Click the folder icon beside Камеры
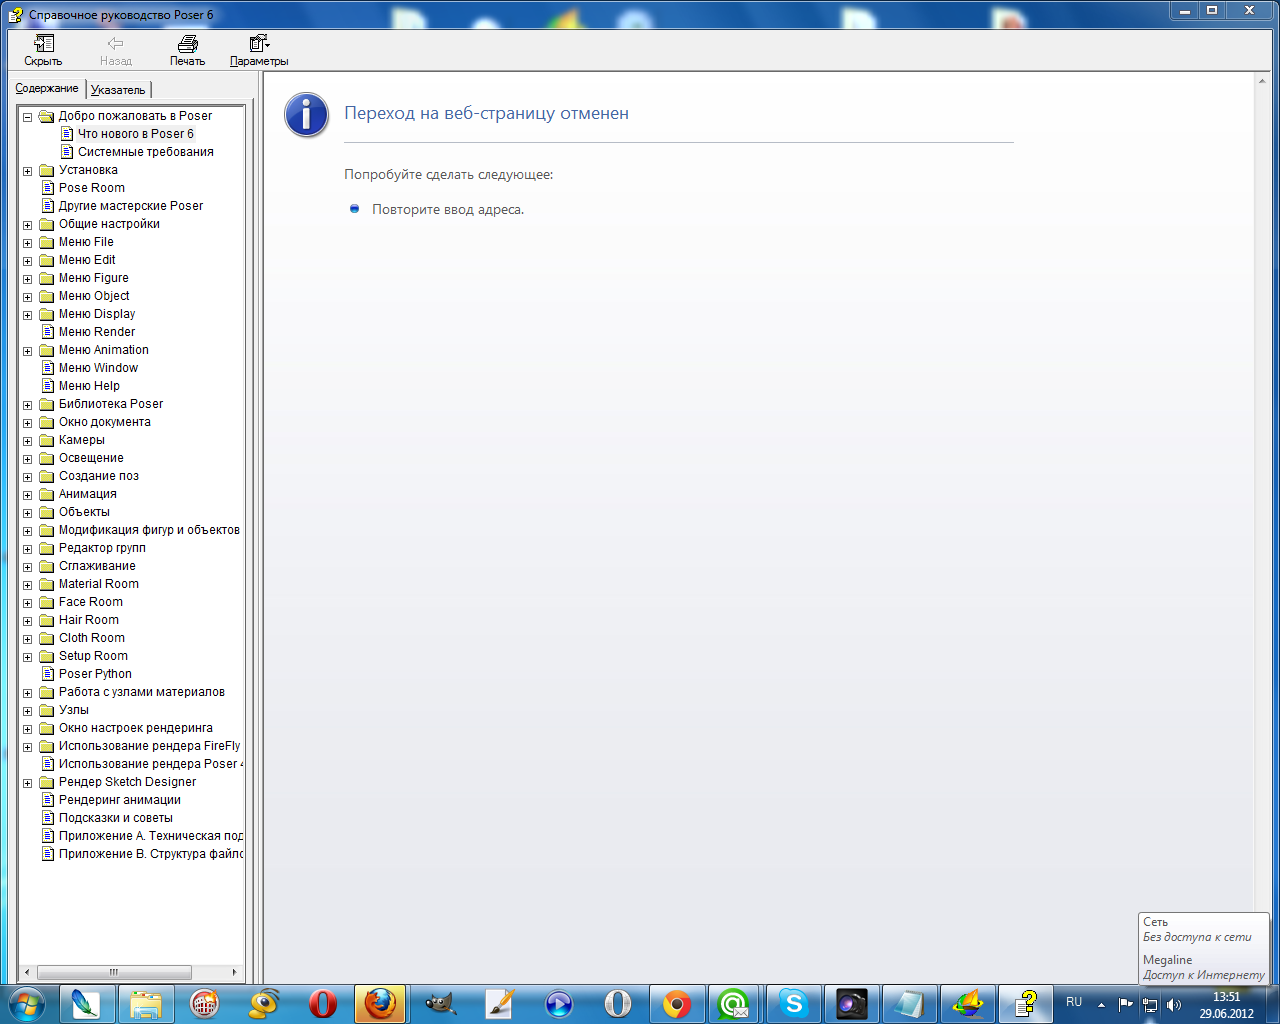 [46, 440]
